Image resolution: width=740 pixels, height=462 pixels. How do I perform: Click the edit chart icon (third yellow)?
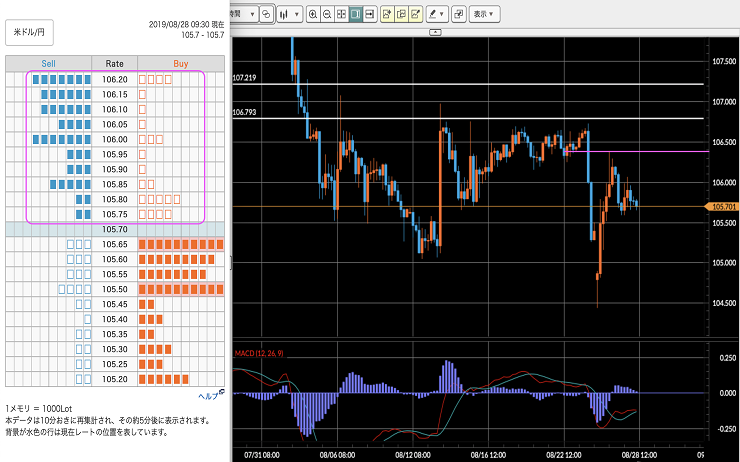[x=415, y=14]
